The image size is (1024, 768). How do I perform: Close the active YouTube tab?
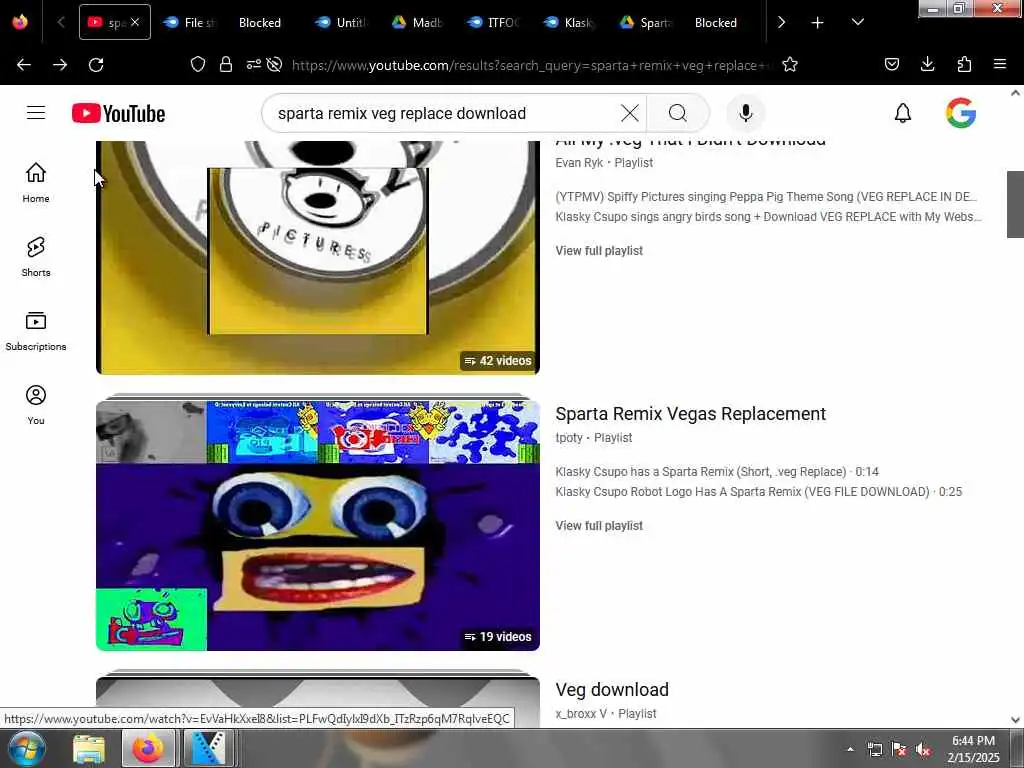(135, 22)
